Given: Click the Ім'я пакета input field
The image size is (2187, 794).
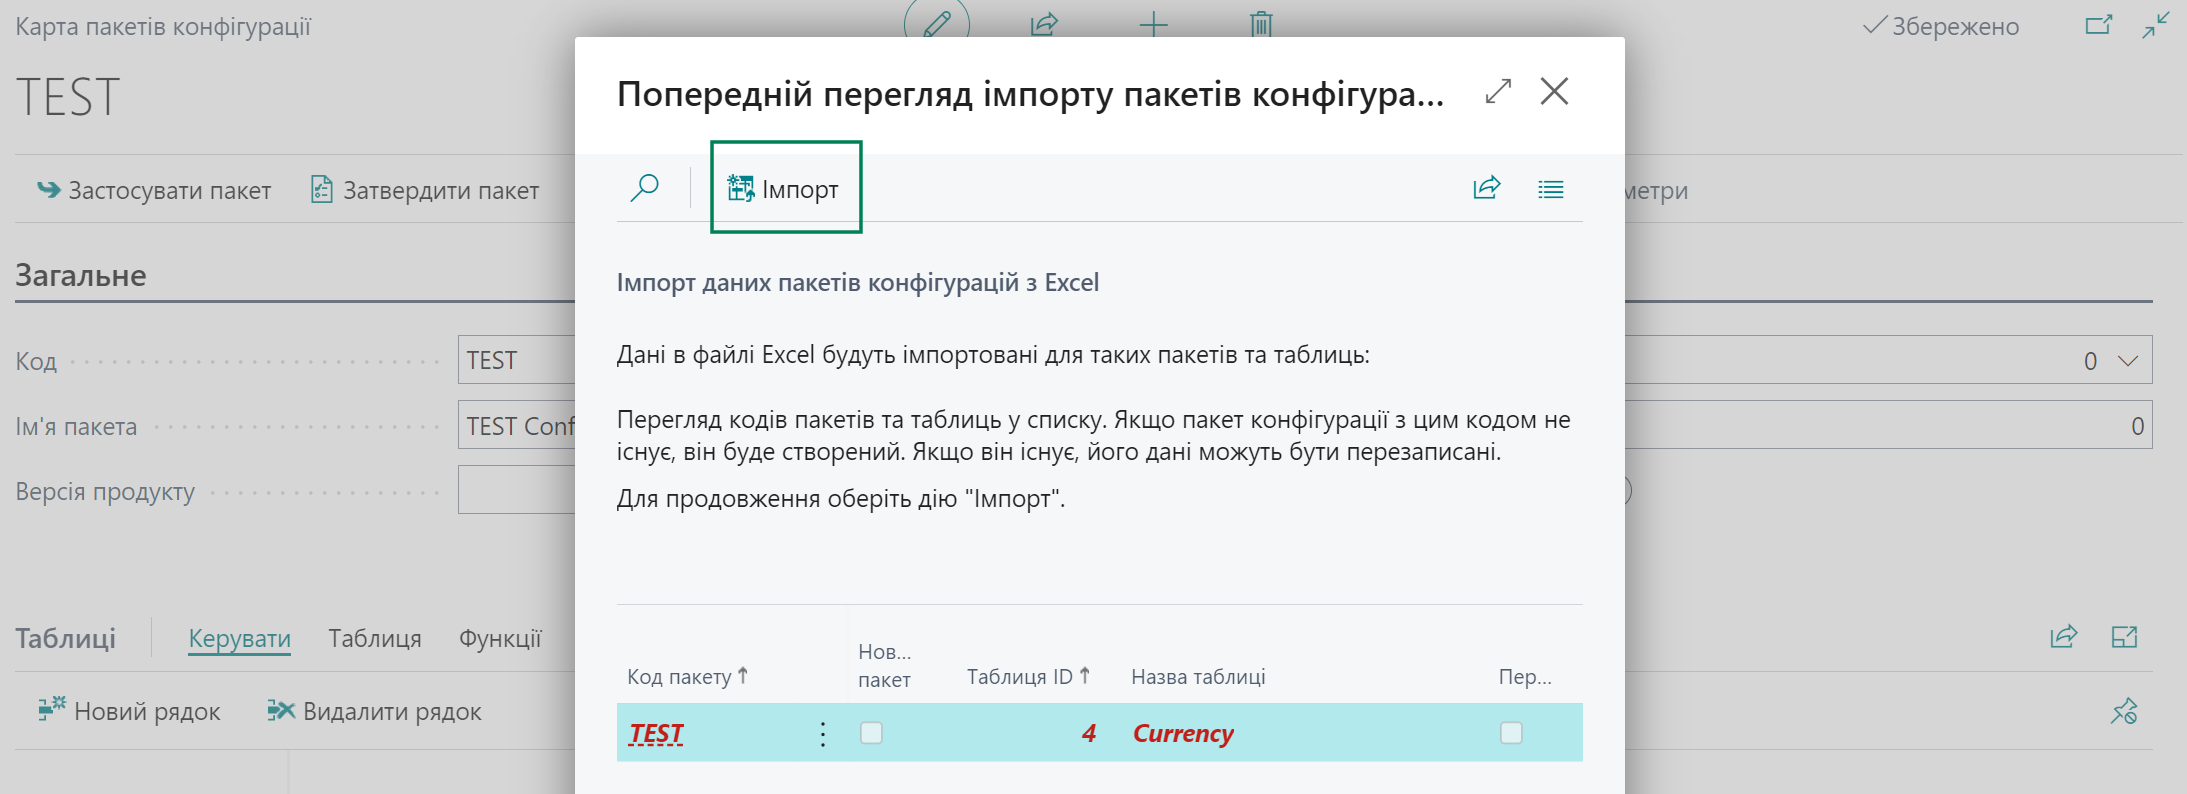Looking at the screenshot, I should [516, 425].
